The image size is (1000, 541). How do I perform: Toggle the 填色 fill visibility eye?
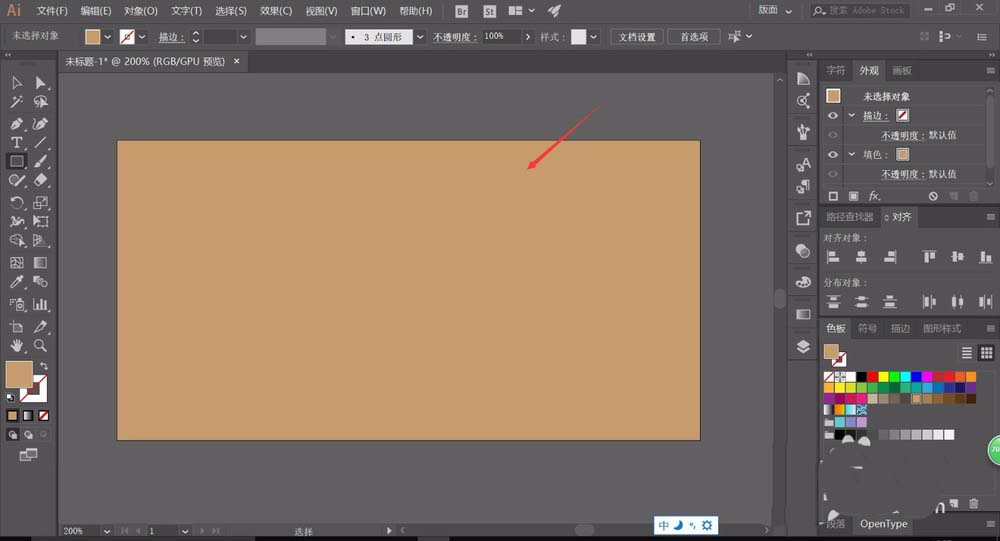(833, 154)
